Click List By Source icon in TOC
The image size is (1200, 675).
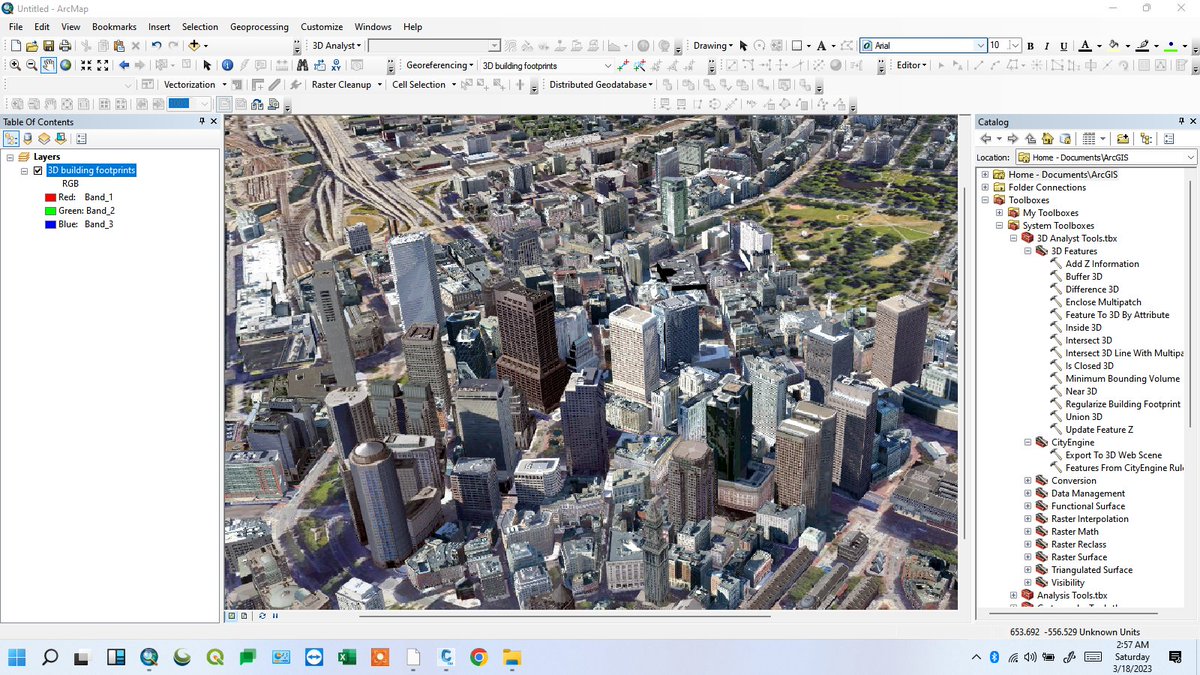[x=28, y=139]
